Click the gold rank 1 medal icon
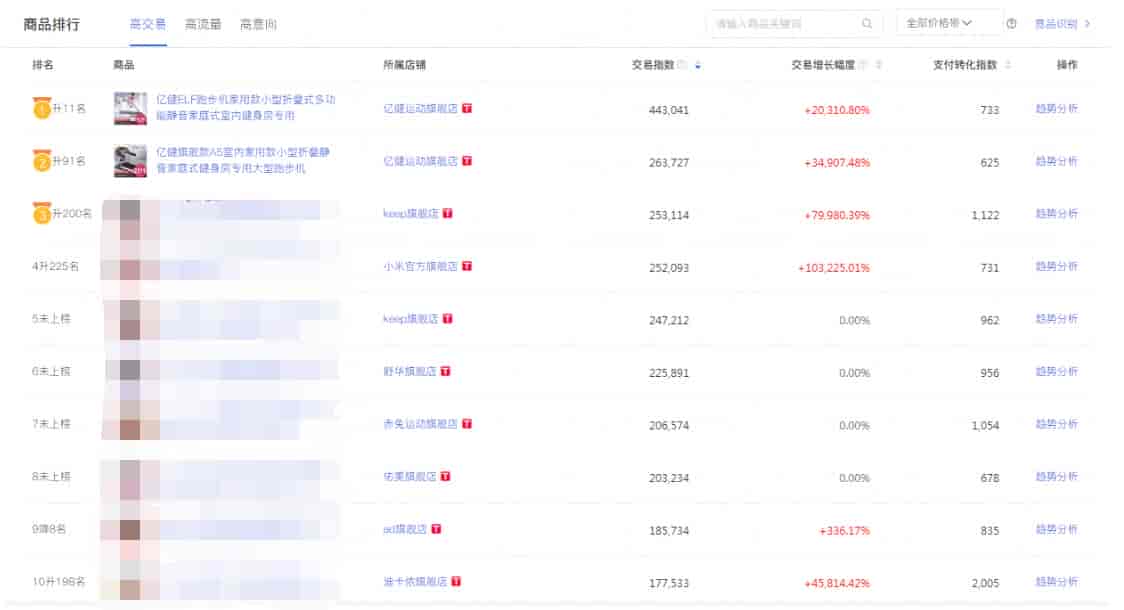This screenshot has height=610, width=1124. click(41, 108)
